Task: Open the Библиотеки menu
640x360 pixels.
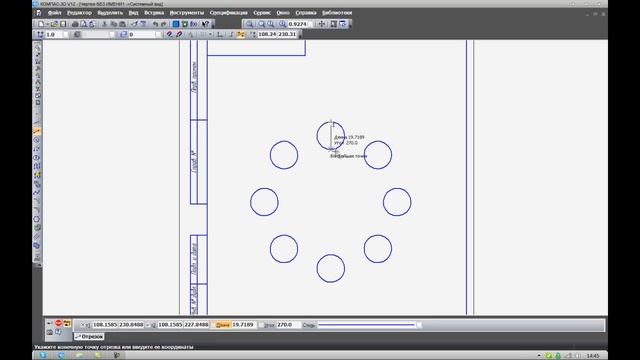Action: point(337,13)
